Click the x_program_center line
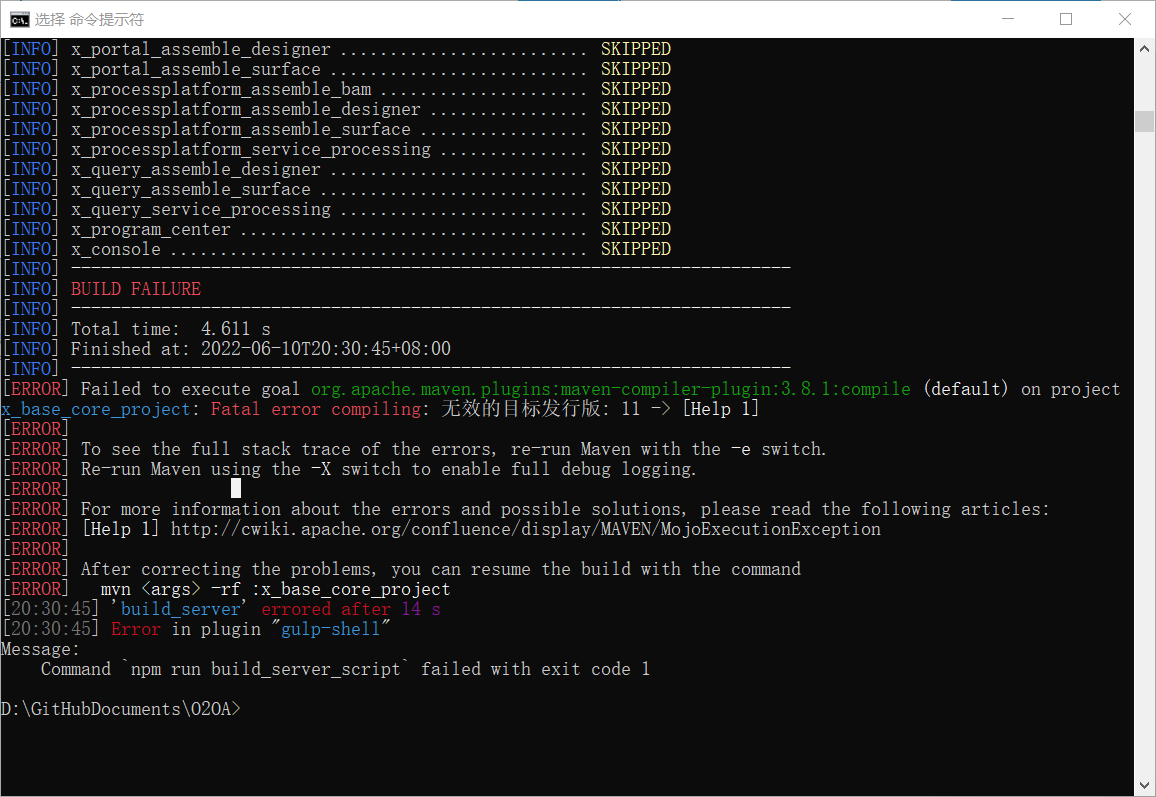 pyautogui.click(x=337, y=229)
